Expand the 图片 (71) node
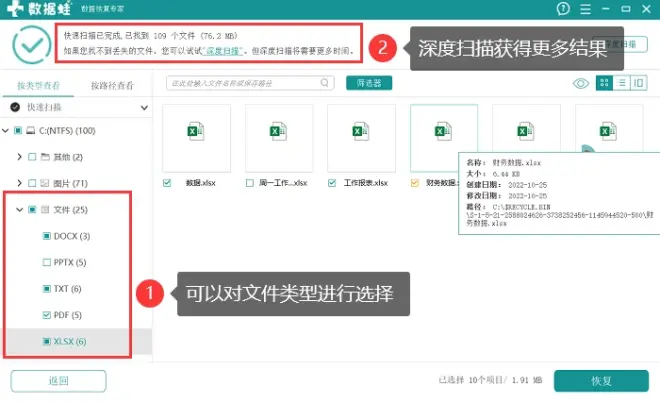Viewport: 660px width, 403px height. (x=19, y=183)
